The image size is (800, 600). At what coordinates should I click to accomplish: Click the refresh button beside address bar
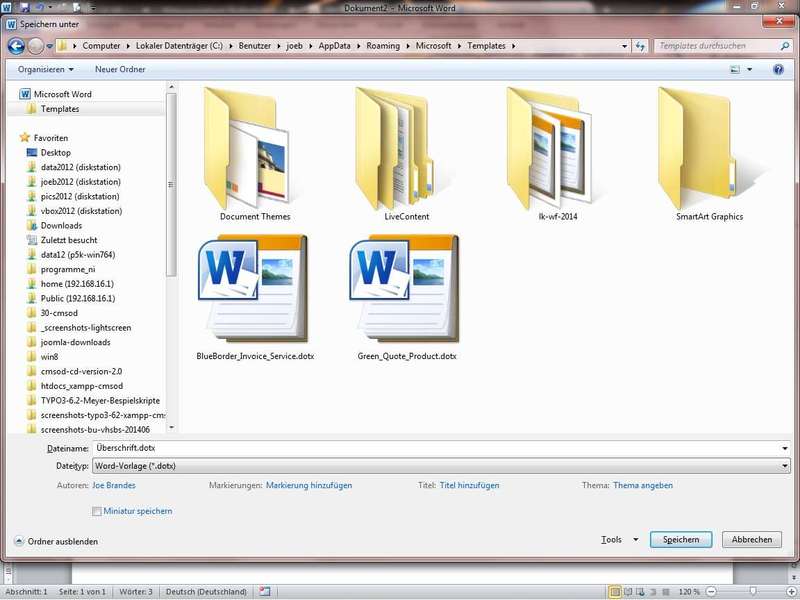pyautogui.click(x=639, y=46)
